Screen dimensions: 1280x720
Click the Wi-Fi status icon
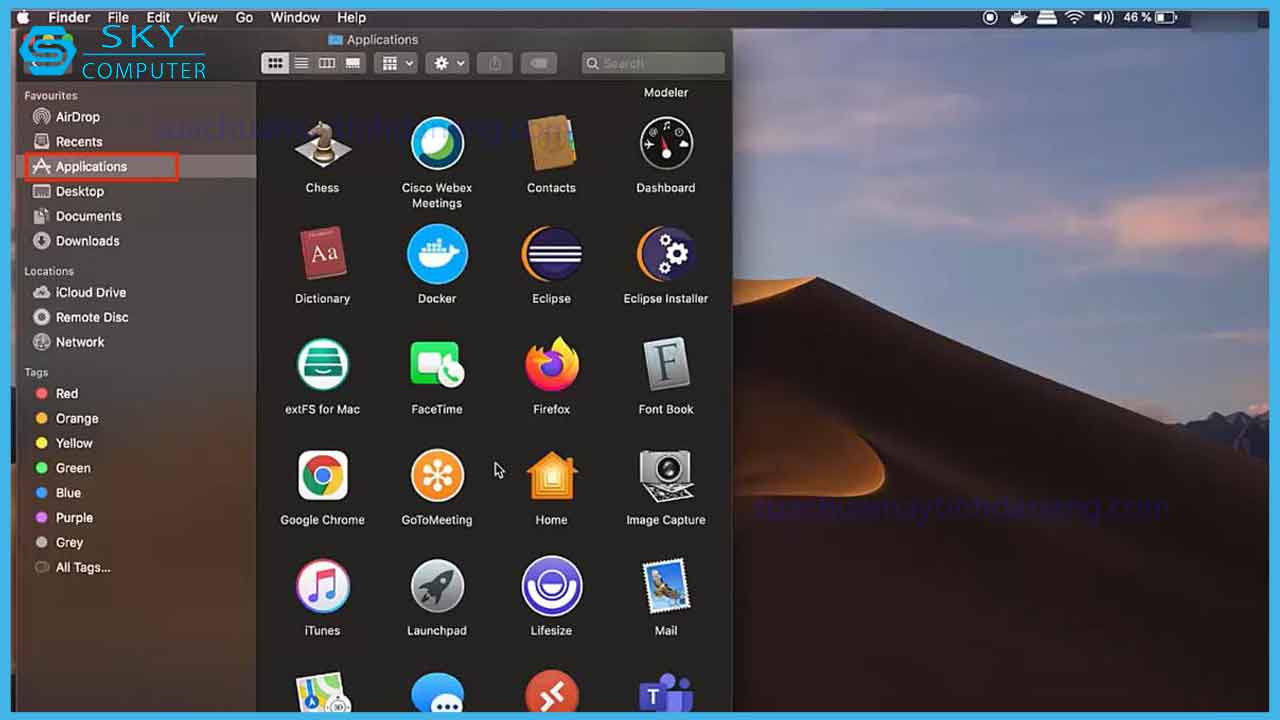[1075, 18]
